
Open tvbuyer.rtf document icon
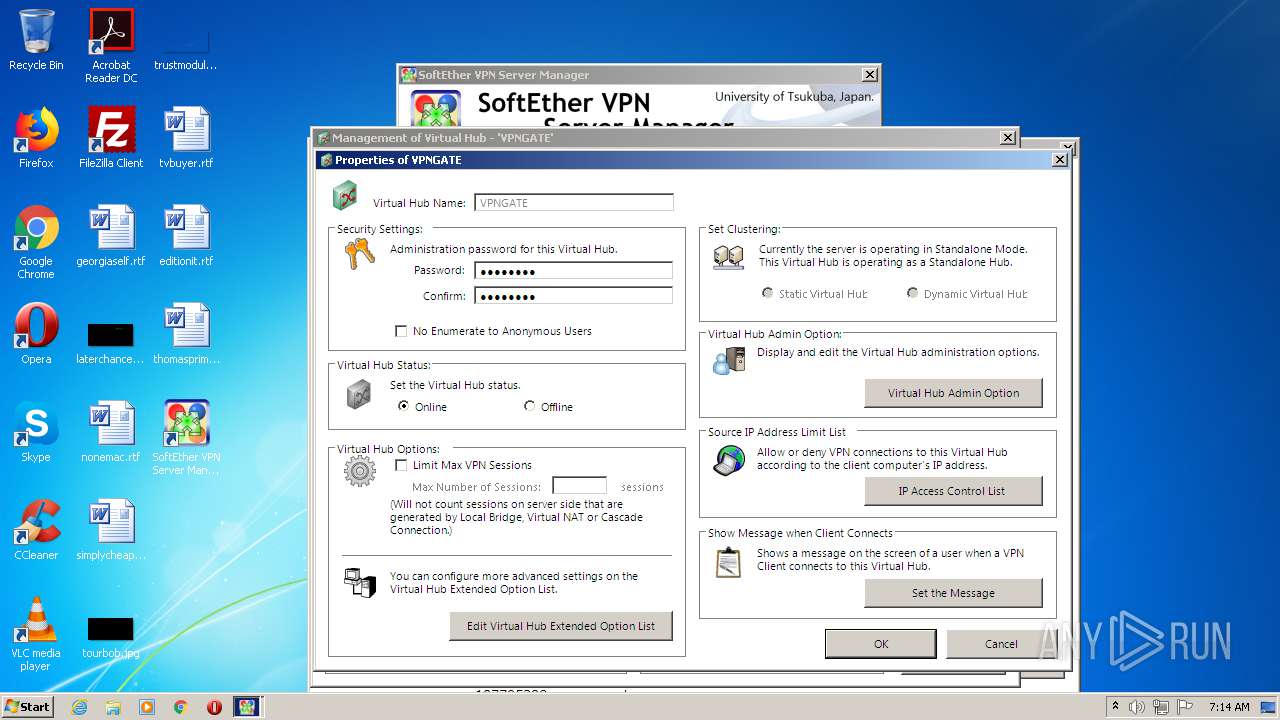click(186, 138)
